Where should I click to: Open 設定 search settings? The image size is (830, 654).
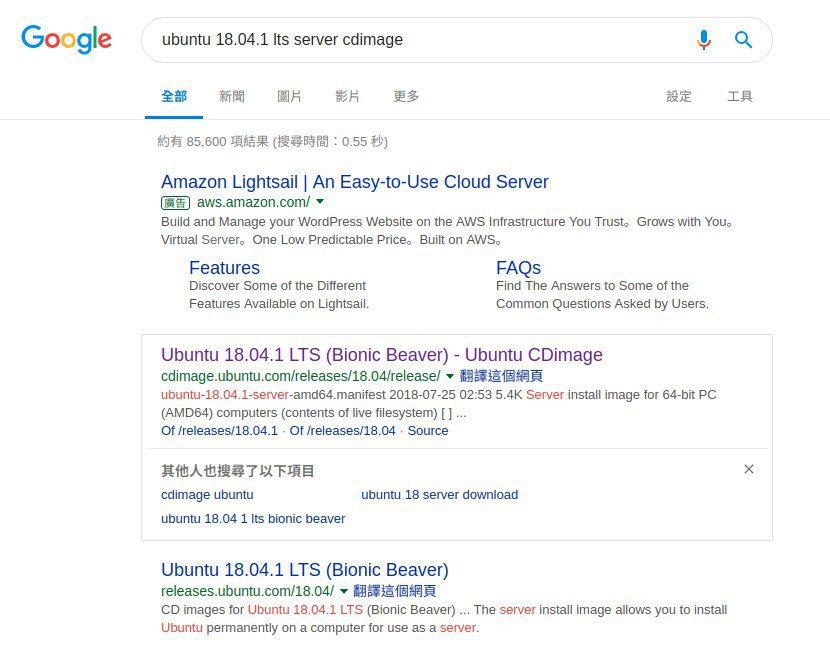(679, 96)
